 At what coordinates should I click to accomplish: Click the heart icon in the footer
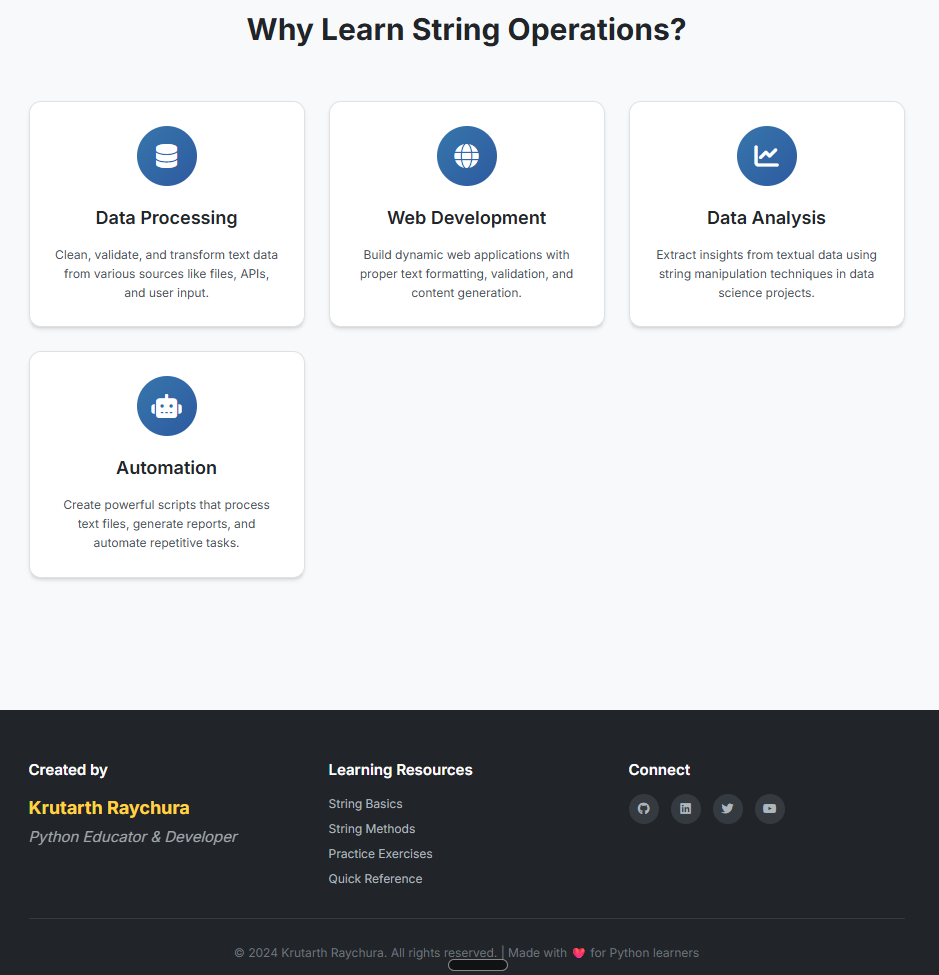coord(578,953)
